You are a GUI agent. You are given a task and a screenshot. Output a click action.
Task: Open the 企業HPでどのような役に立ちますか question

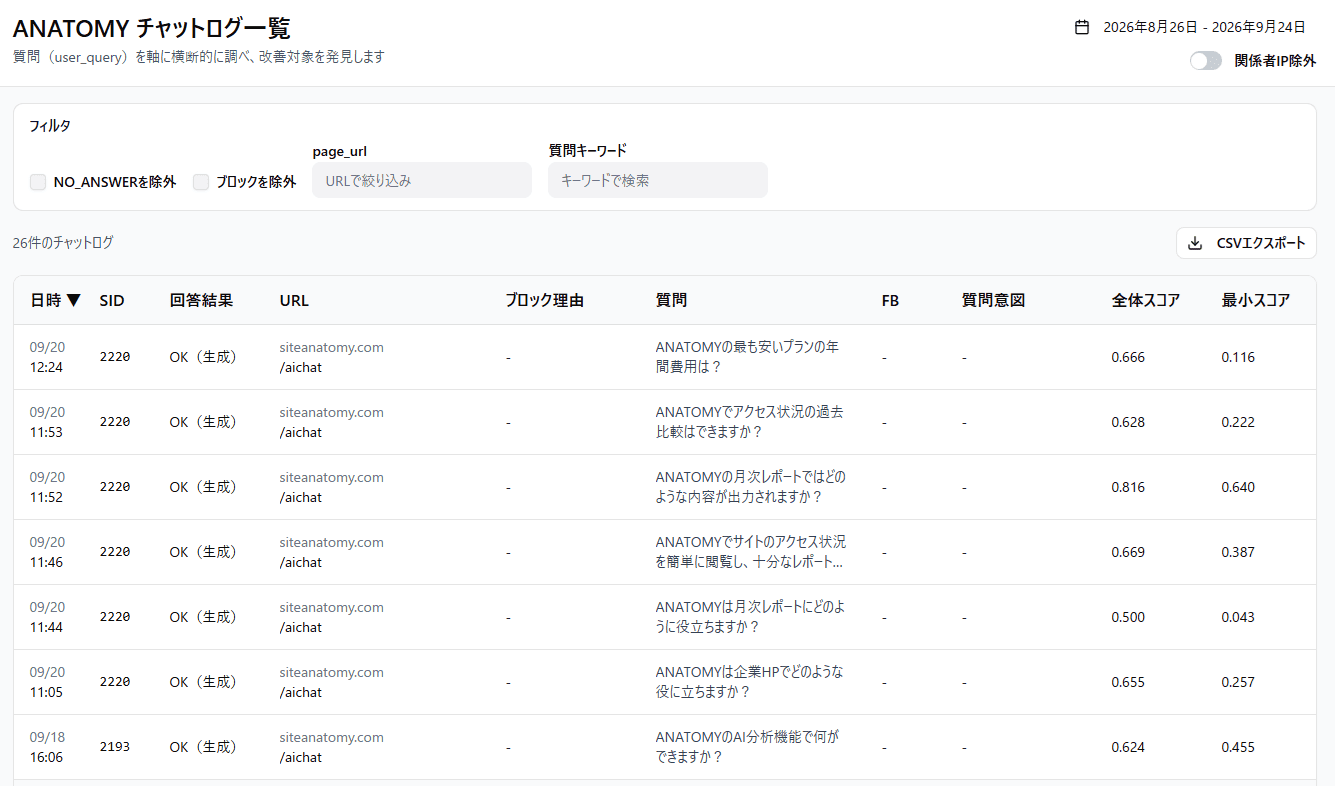tap(750, 682)
